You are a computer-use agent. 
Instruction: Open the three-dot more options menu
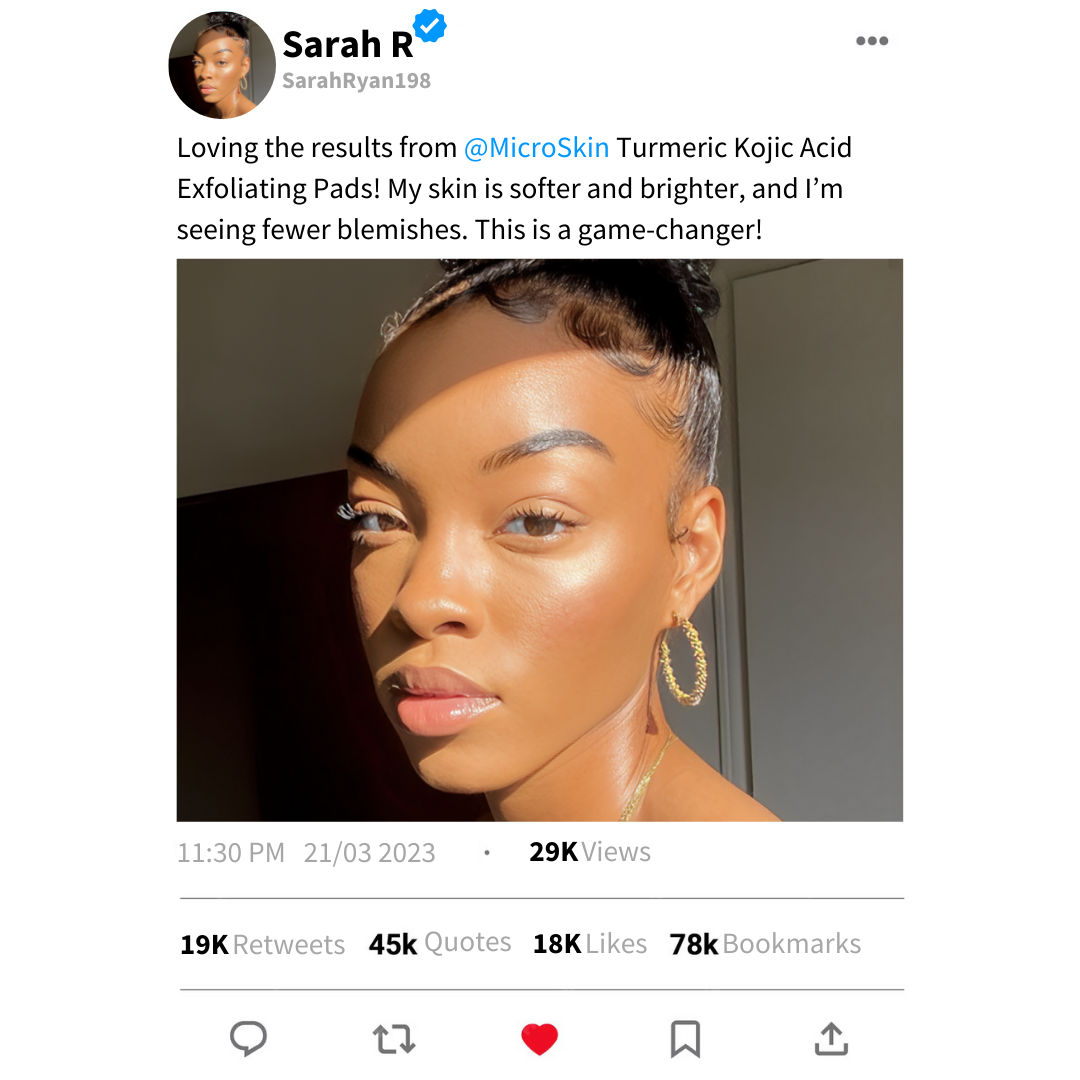872,41
